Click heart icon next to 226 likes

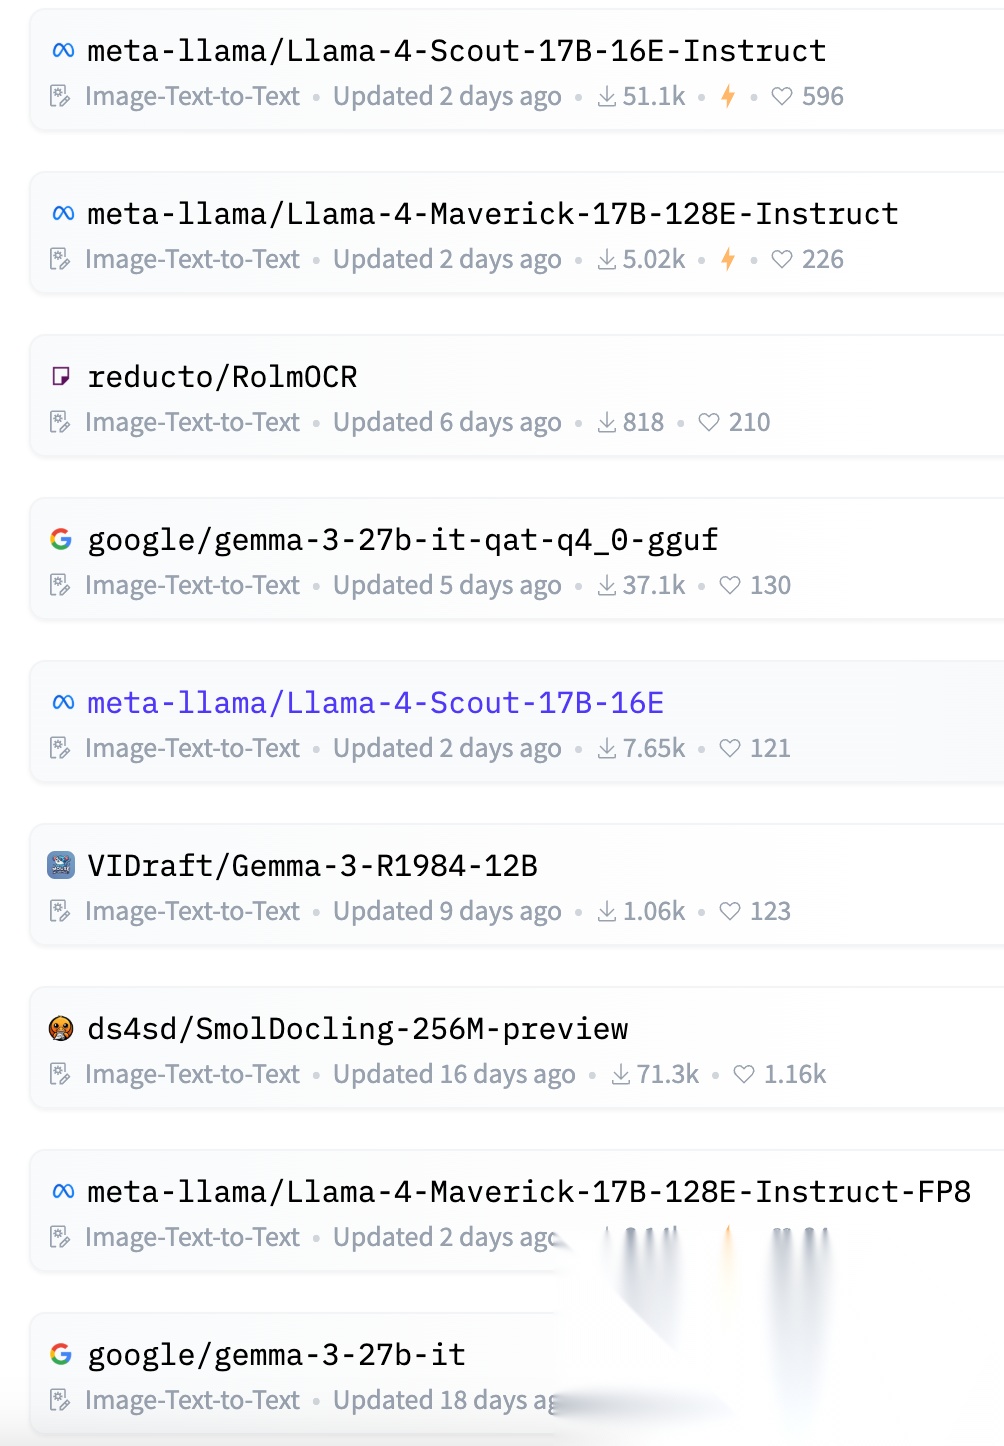[782, 260]
